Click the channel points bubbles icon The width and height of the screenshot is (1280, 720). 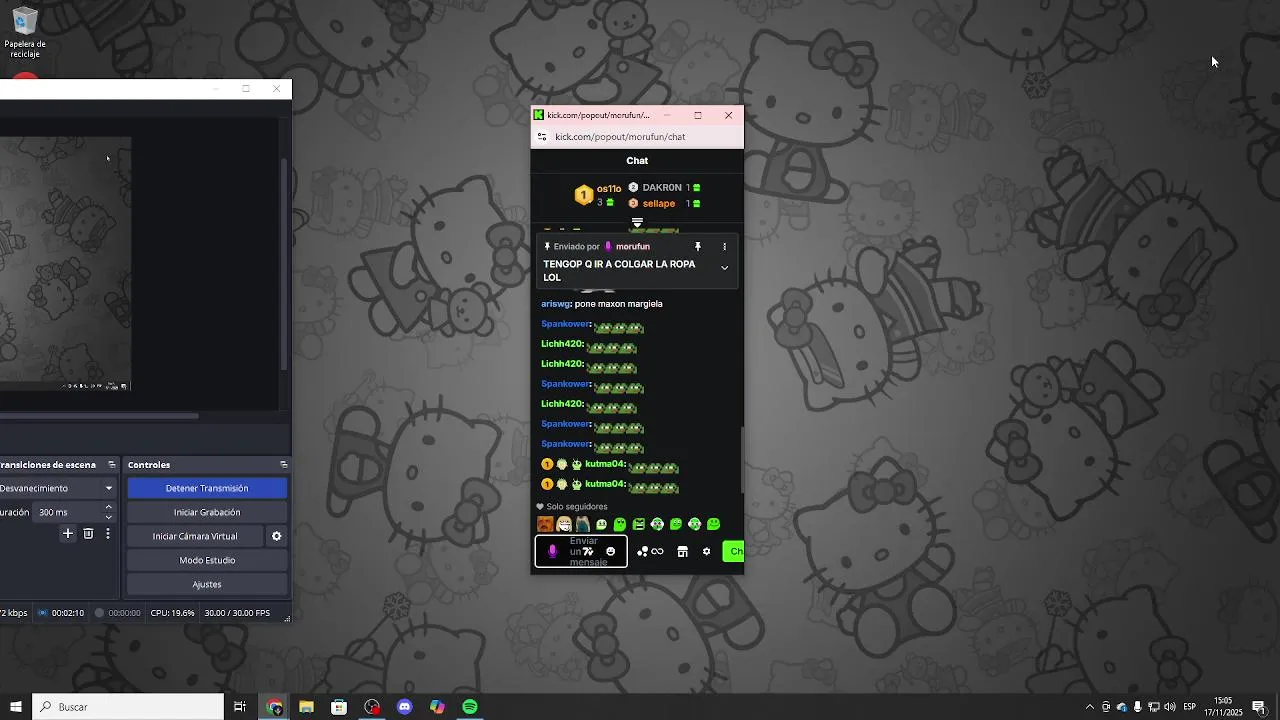pos(642,552)
